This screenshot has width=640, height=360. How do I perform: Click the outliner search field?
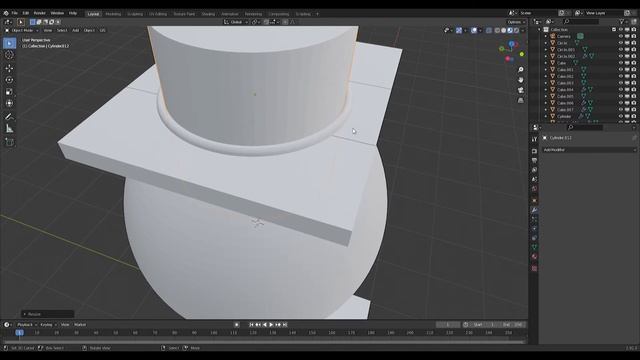(581, 22)
